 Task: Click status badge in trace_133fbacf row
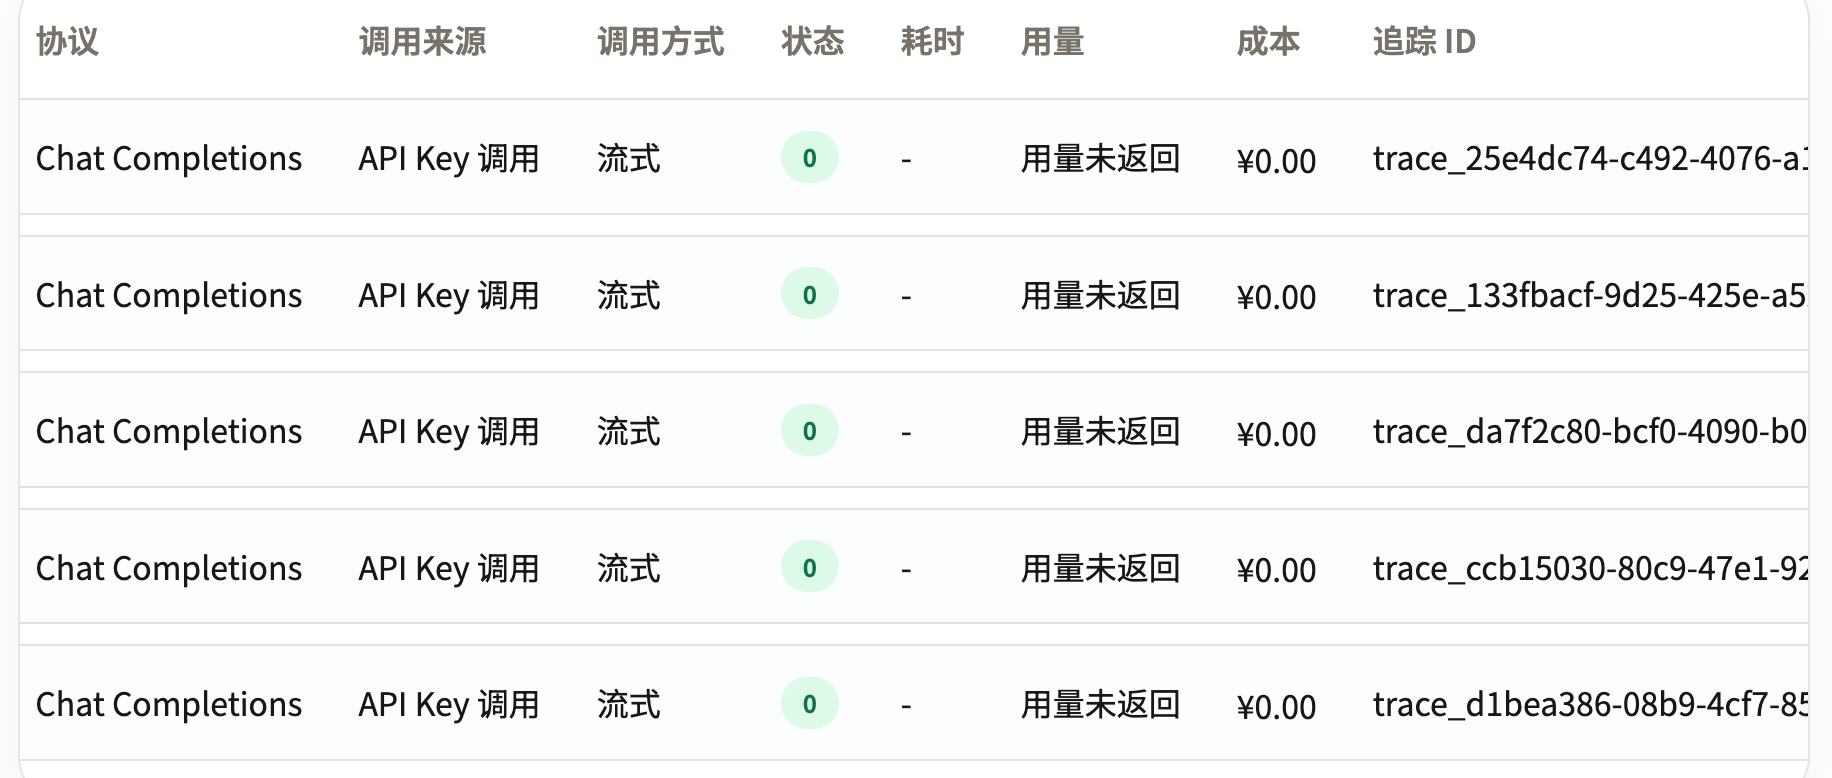click(810, 294)
